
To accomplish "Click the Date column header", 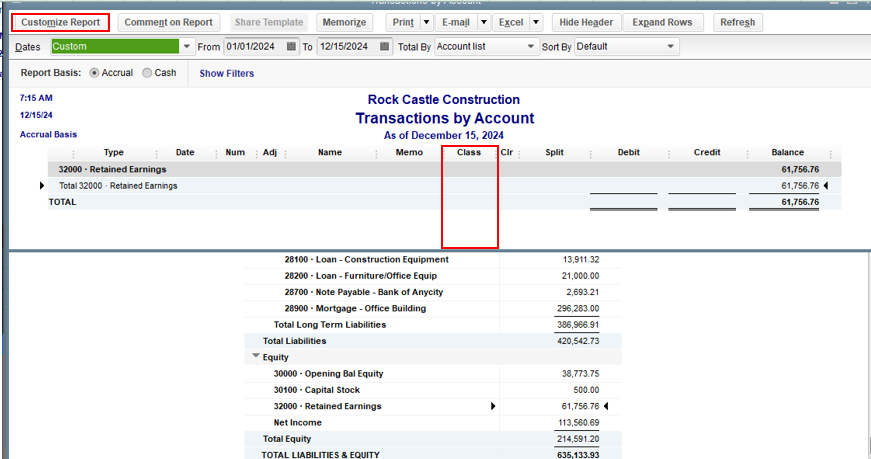I will point(185,152).
